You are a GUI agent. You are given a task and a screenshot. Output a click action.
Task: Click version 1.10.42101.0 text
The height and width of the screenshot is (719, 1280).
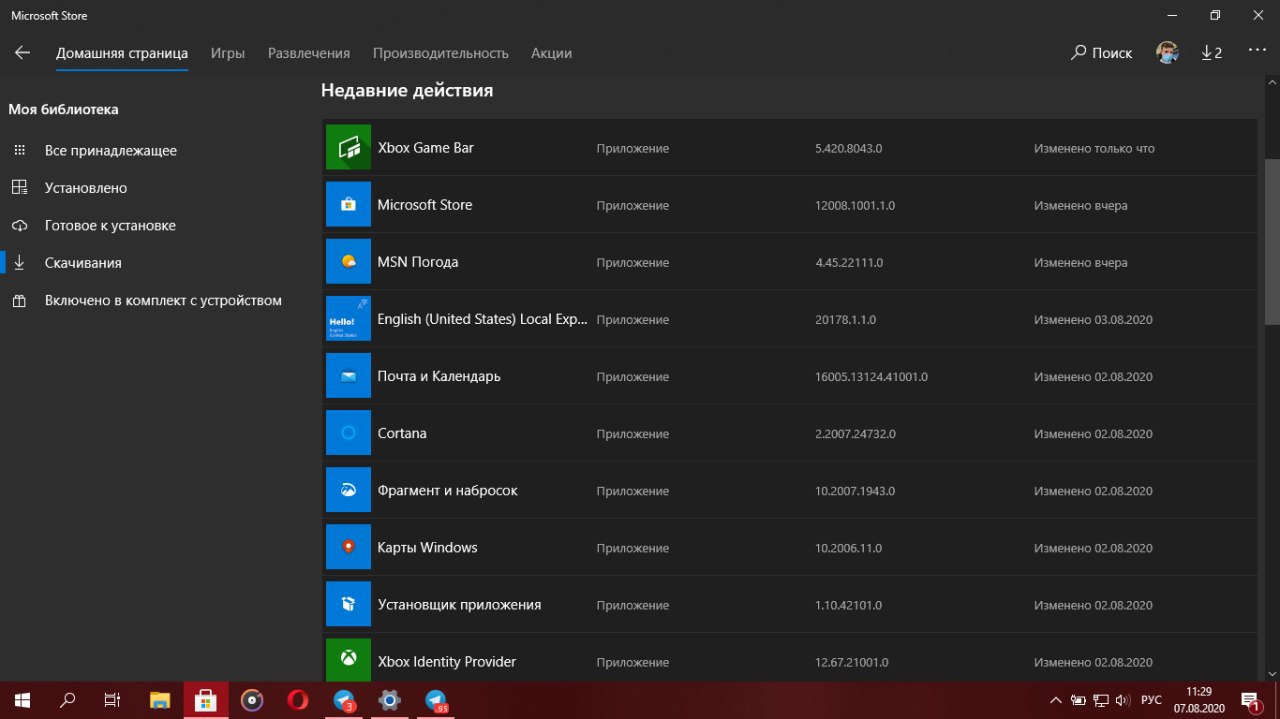[x=848, y=605]
